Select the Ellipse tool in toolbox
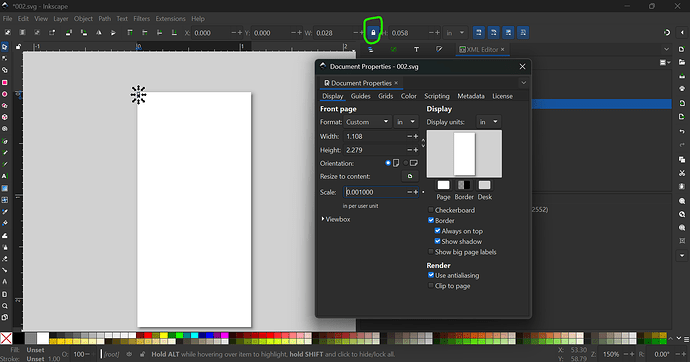Image resolution: width=690 pixels, height=362 pixels. (4, 94)
